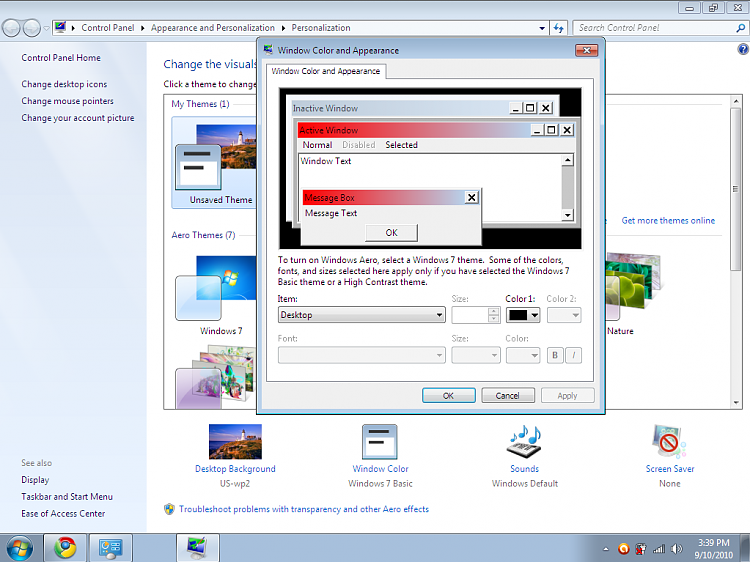Click the Window Color dialog title icon

268,50
